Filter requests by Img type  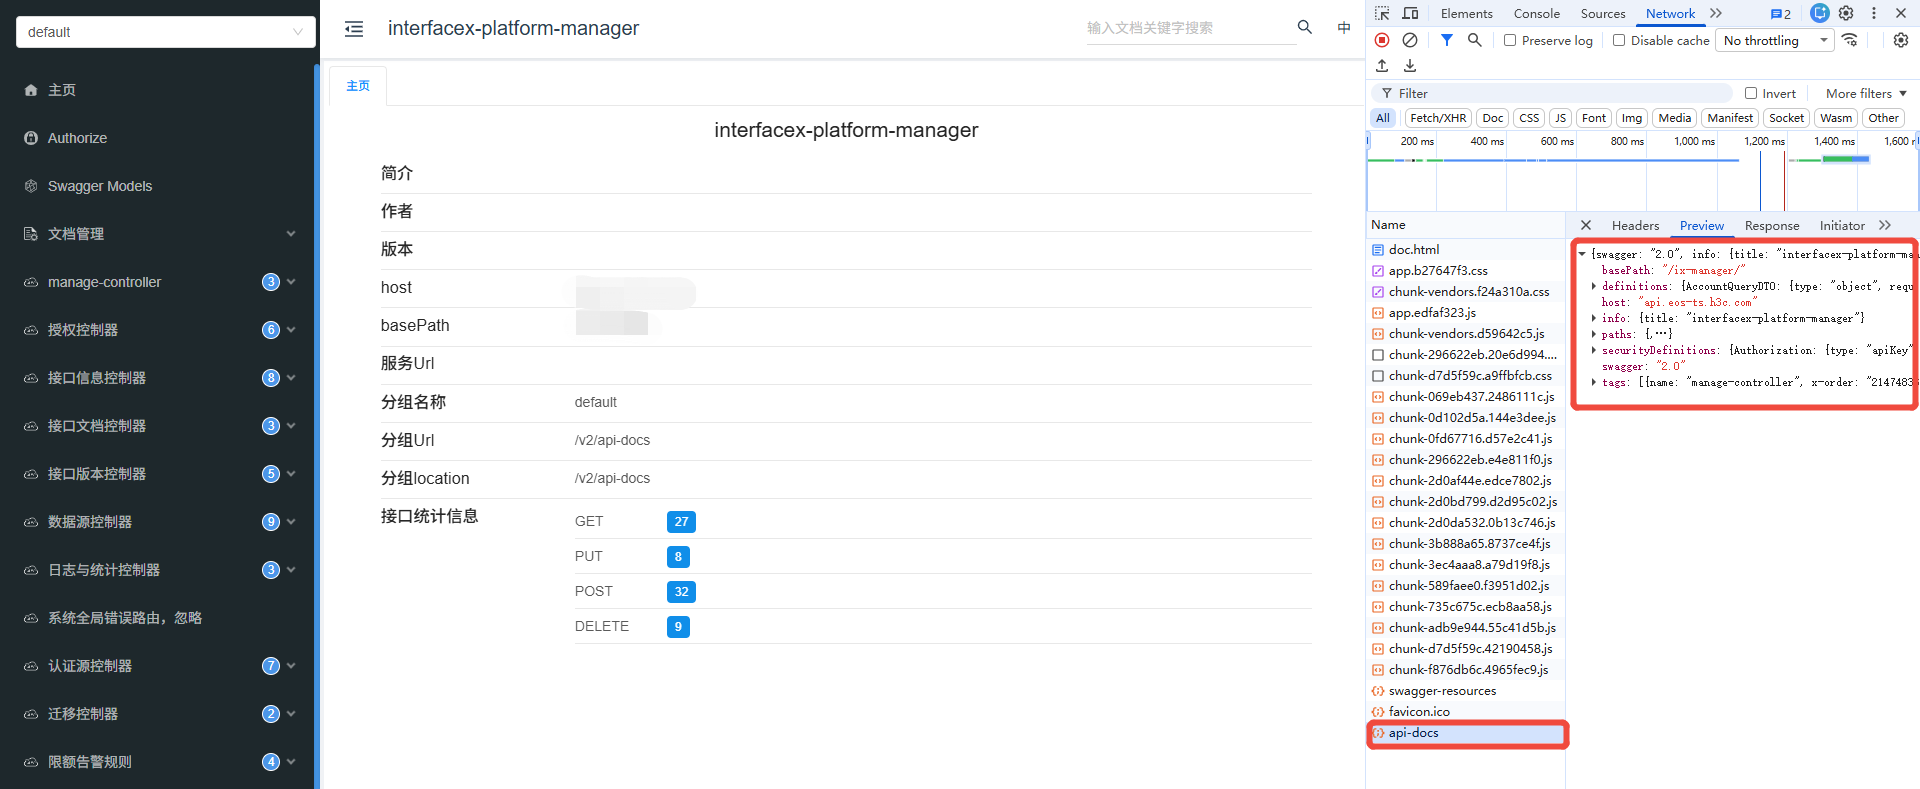1632,118
